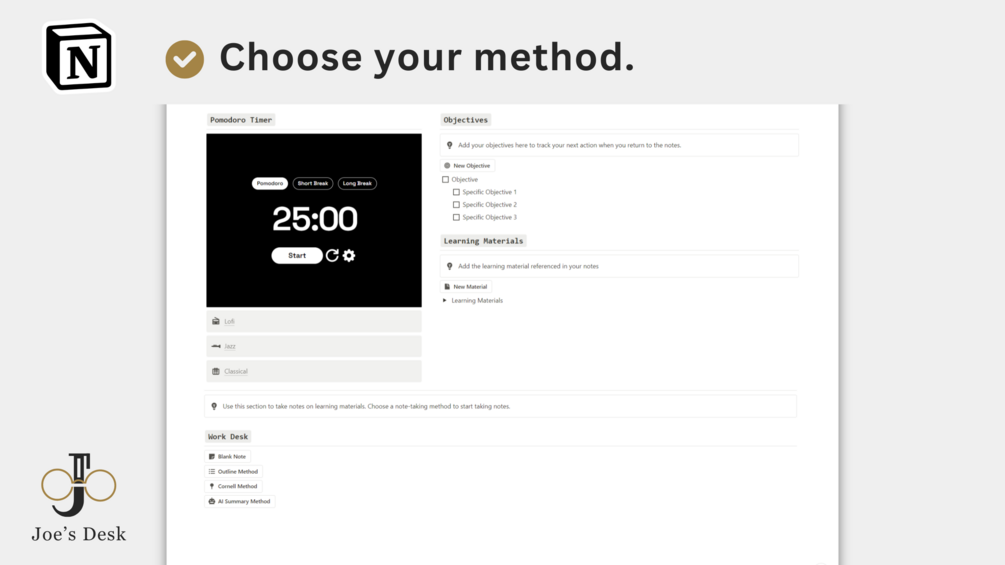Open the Pomodoro timer settings gear
1005x565 pixels.
tap(349, 256)
